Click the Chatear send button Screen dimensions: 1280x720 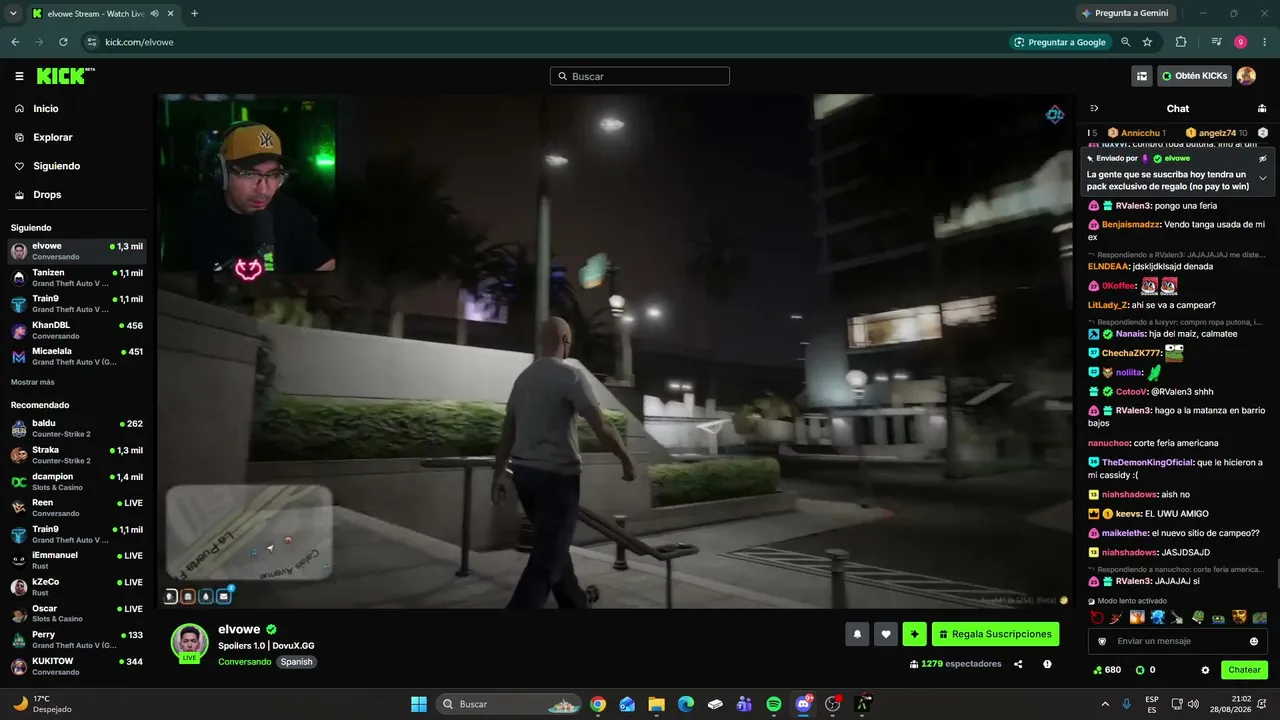[1244, 670]
